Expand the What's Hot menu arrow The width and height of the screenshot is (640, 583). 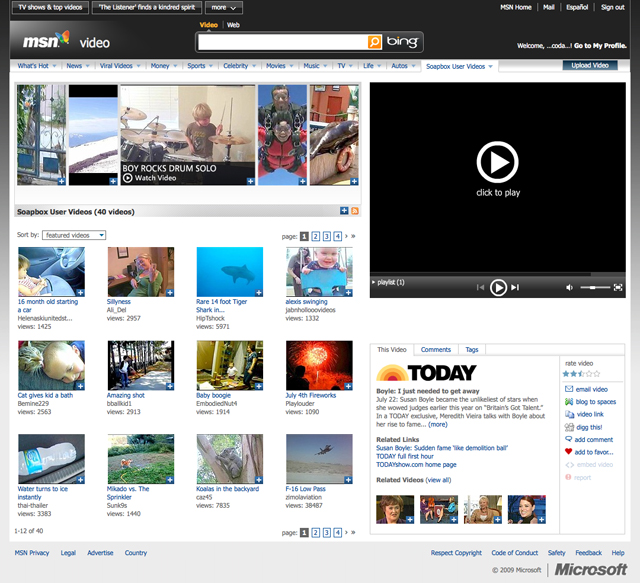coord(54,66)
